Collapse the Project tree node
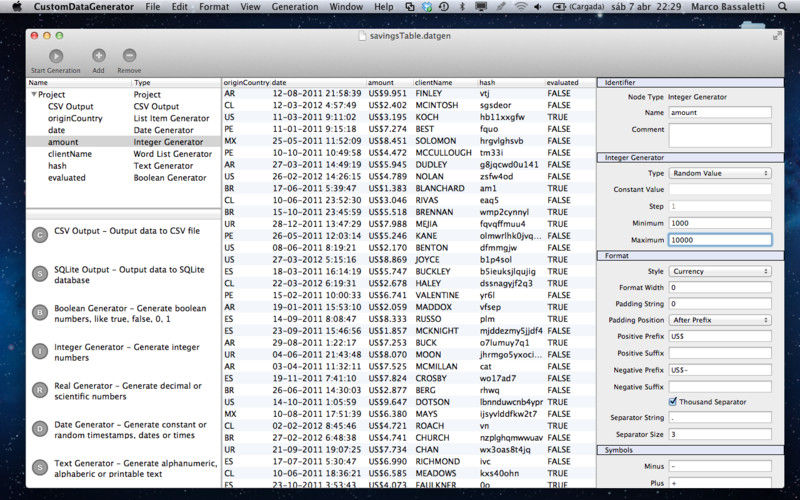Image resolution: width=800 pixels, height=500 pixels. coord(34,94)
